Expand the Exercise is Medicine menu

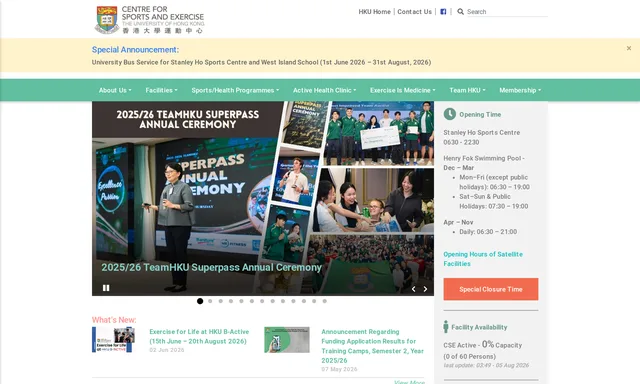403,90
